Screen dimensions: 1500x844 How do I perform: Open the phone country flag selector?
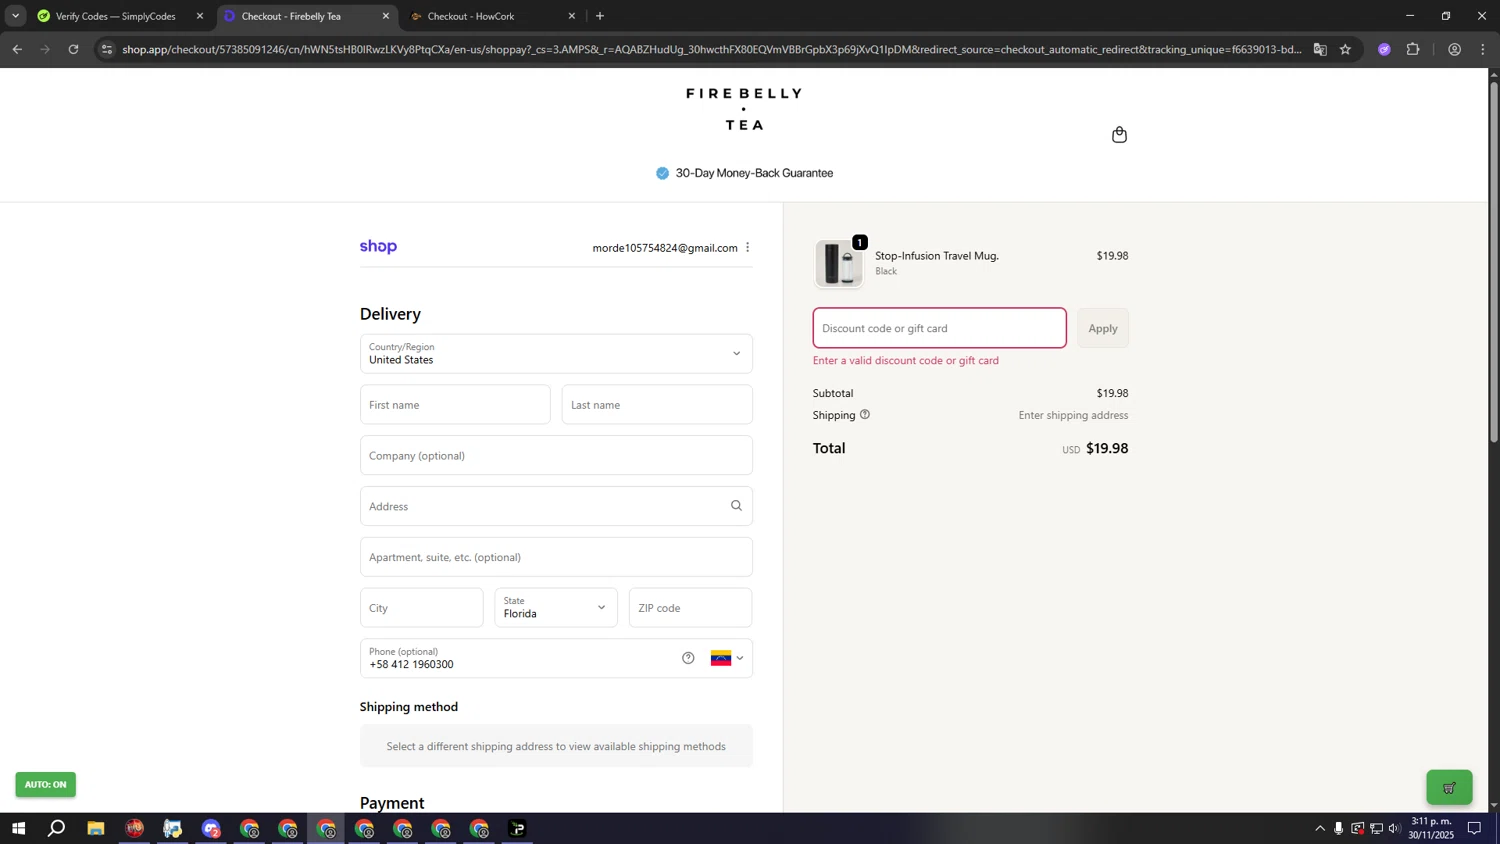[x=727, y=658]
